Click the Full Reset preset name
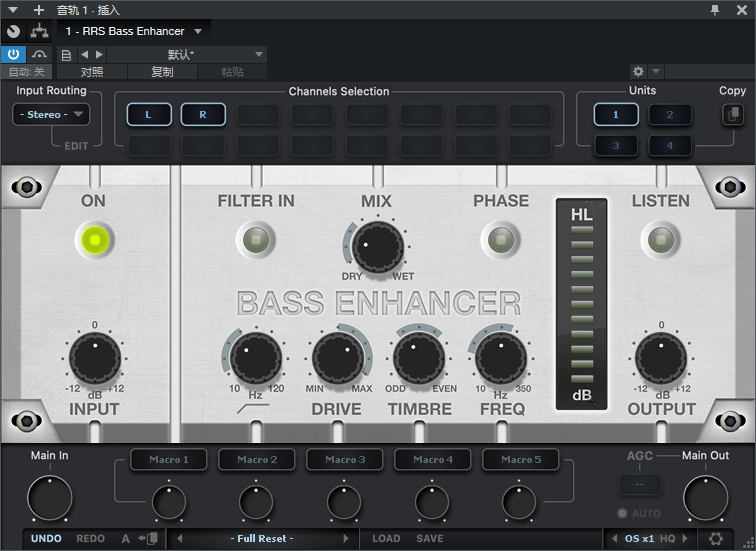This screenshot has width=756, height=551. pos(262,538)
